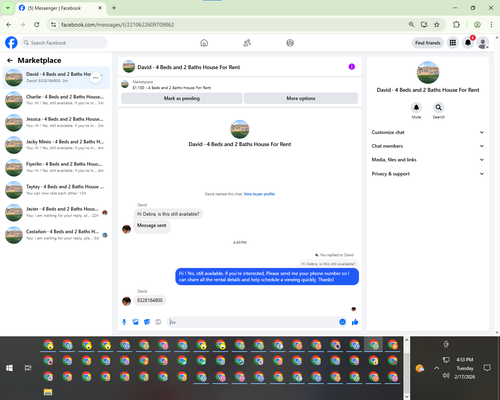
Task: Click the browser address bar URL
Action: point(117,25)
